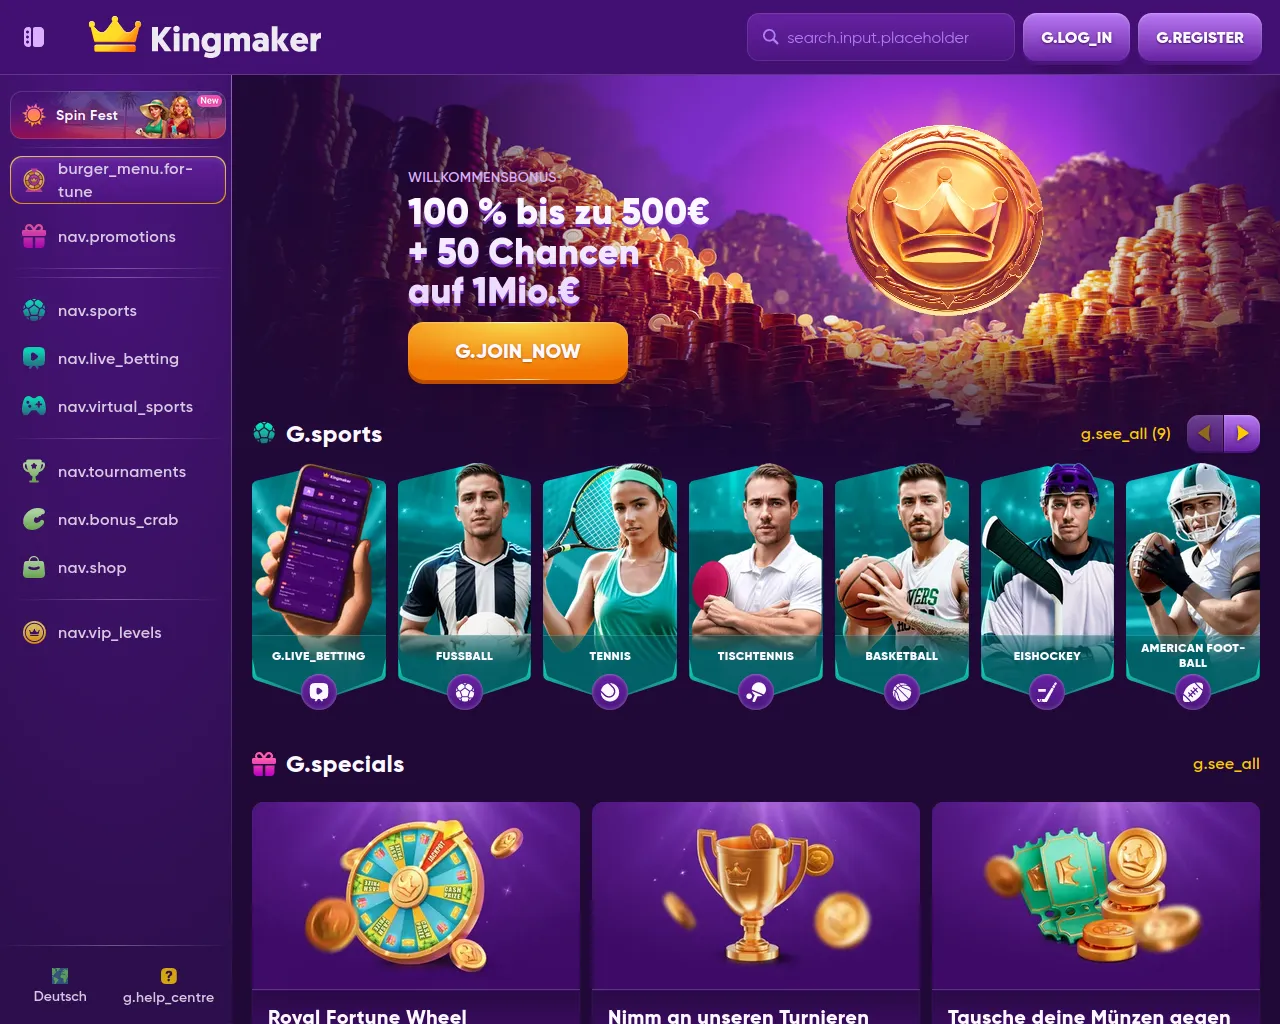Select the Tennis sport card
The height and width of the screenshot is (1024, 1280).
[x=610, y=585]
